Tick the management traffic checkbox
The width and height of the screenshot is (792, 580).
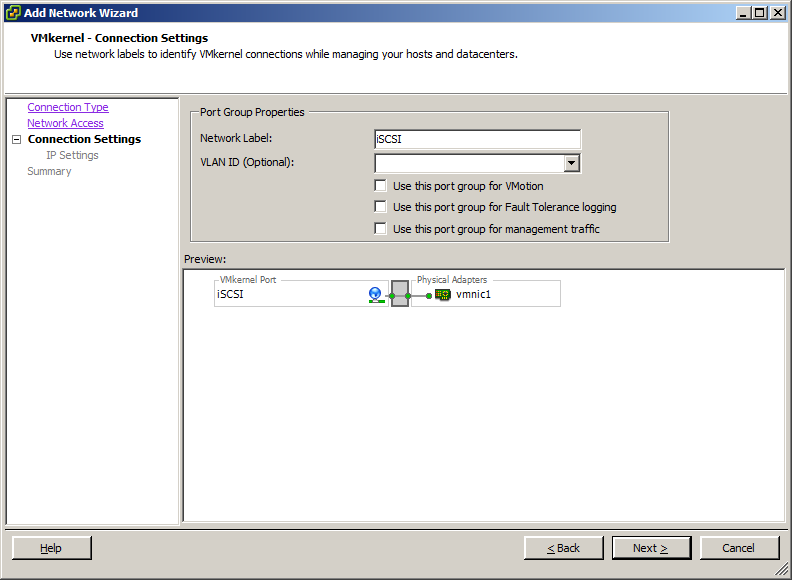[380, 229]
